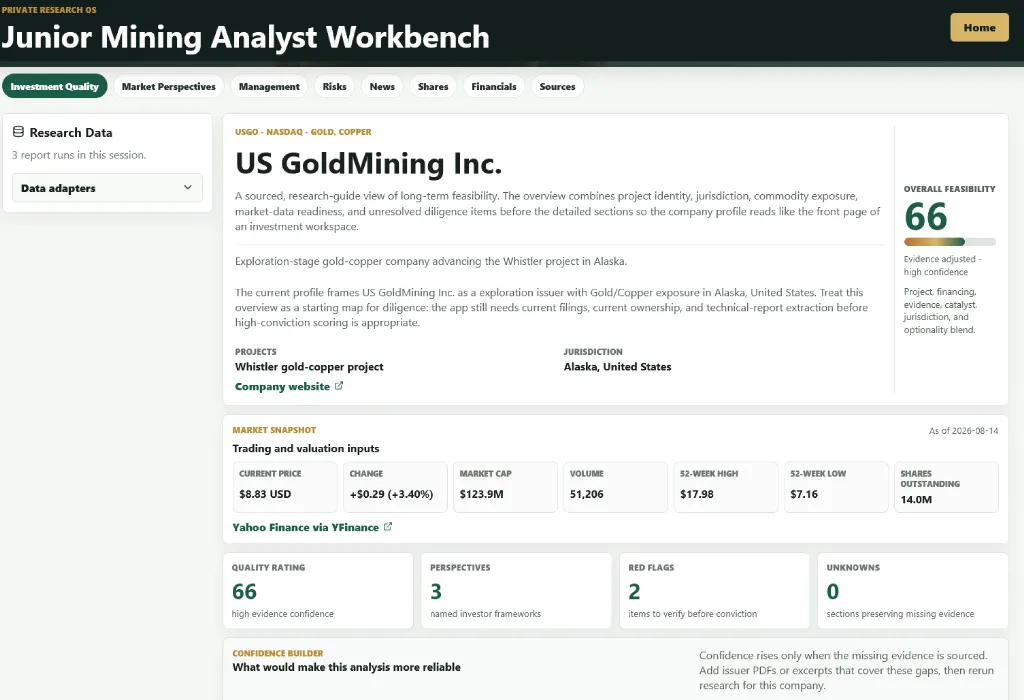Click the Perspectives 3 card
Viewport: 1024px width, 700px height.
point(517,591)
